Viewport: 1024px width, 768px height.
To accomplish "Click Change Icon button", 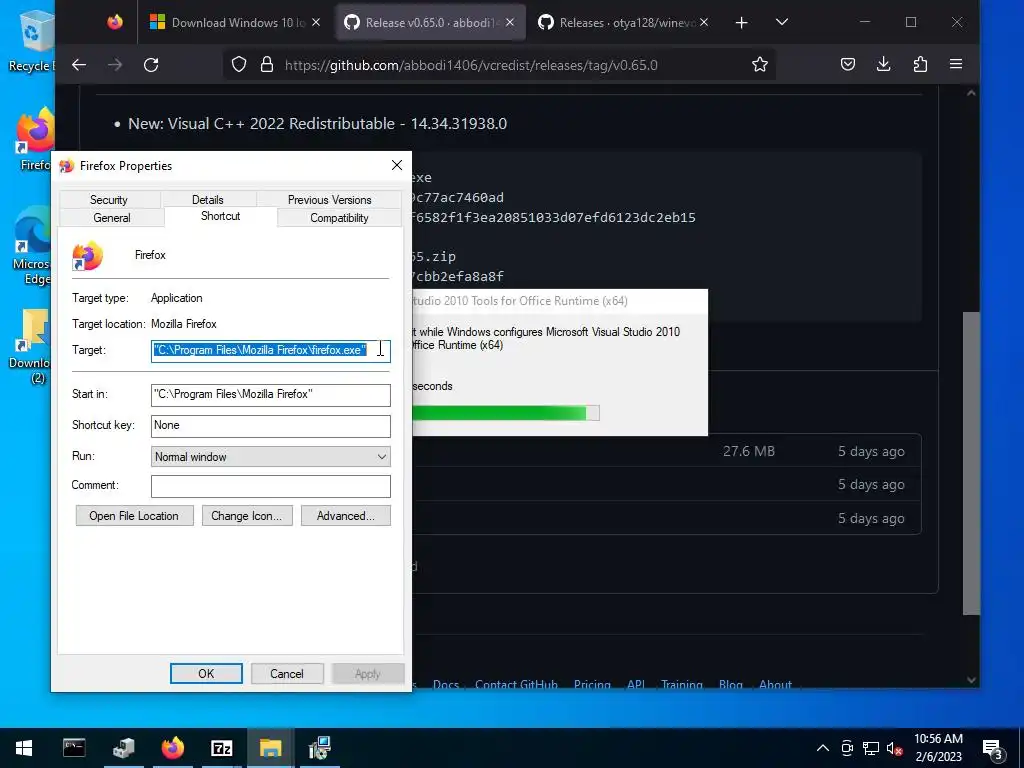I will (247, 516).
